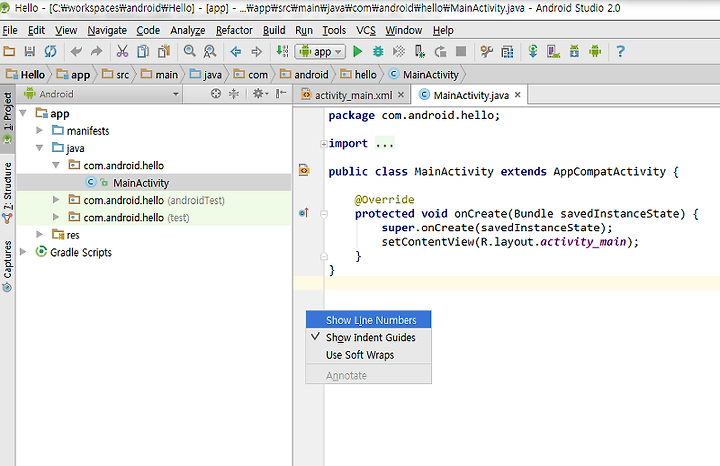
Task: Click the MainActivity breadcrumb
Action: 424,74
